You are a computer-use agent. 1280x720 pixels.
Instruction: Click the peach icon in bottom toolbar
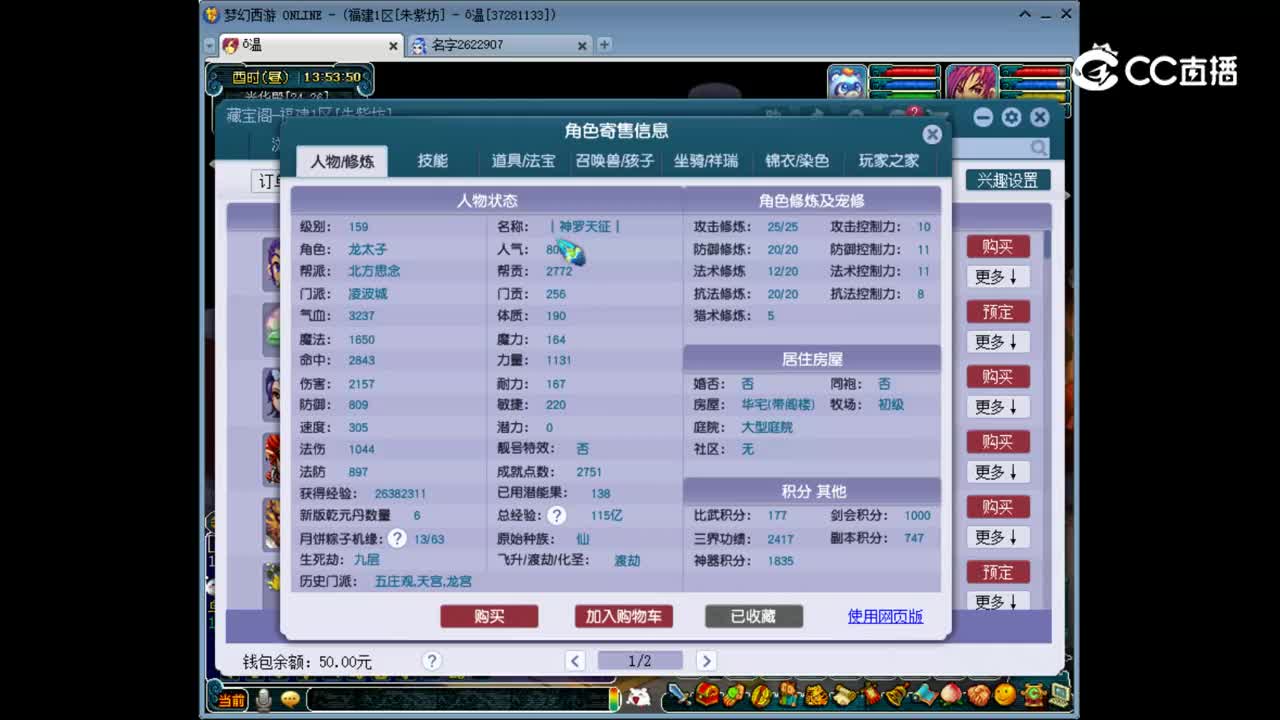pos(951,694)
